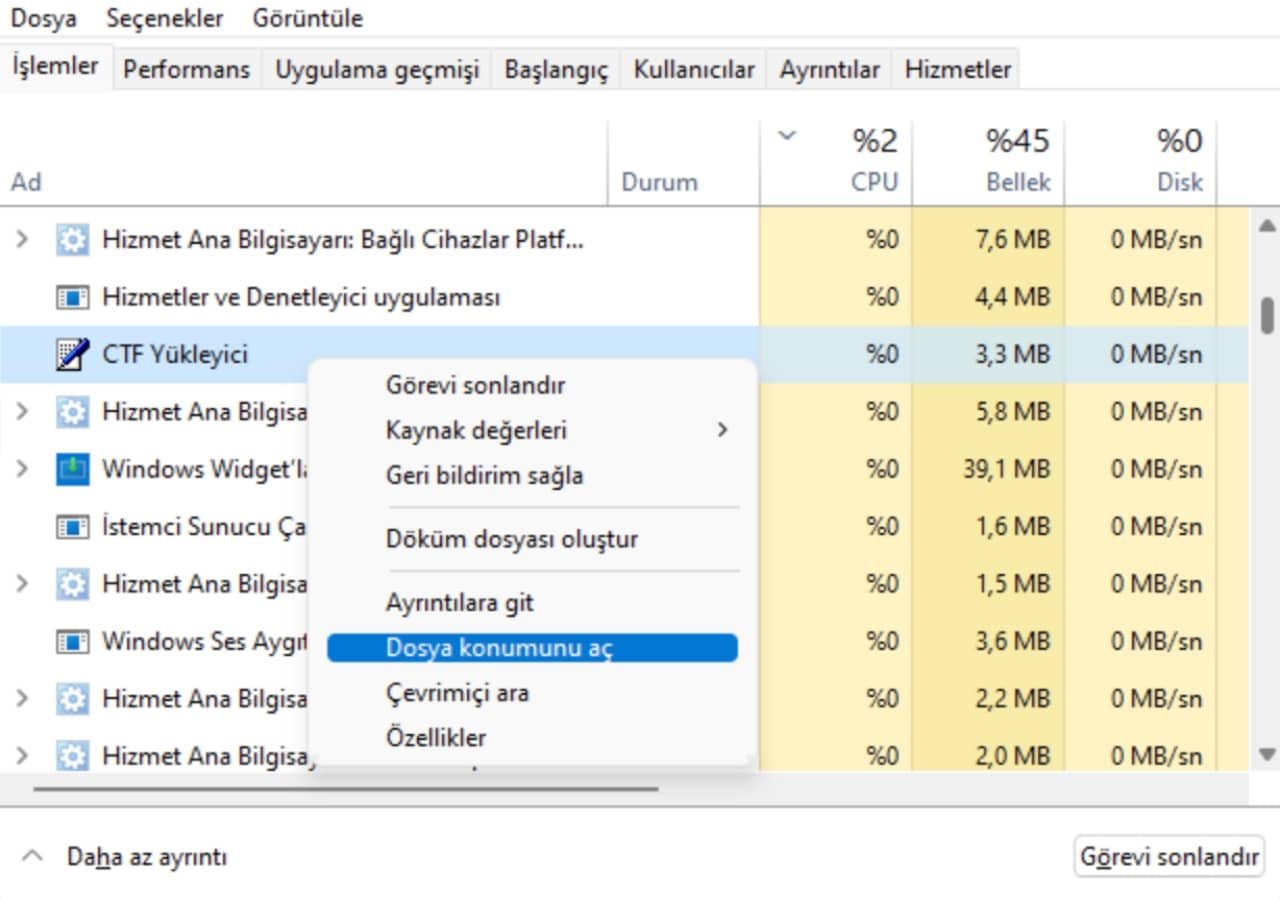Sort by the Ad column header

click(x=304, y=163)
